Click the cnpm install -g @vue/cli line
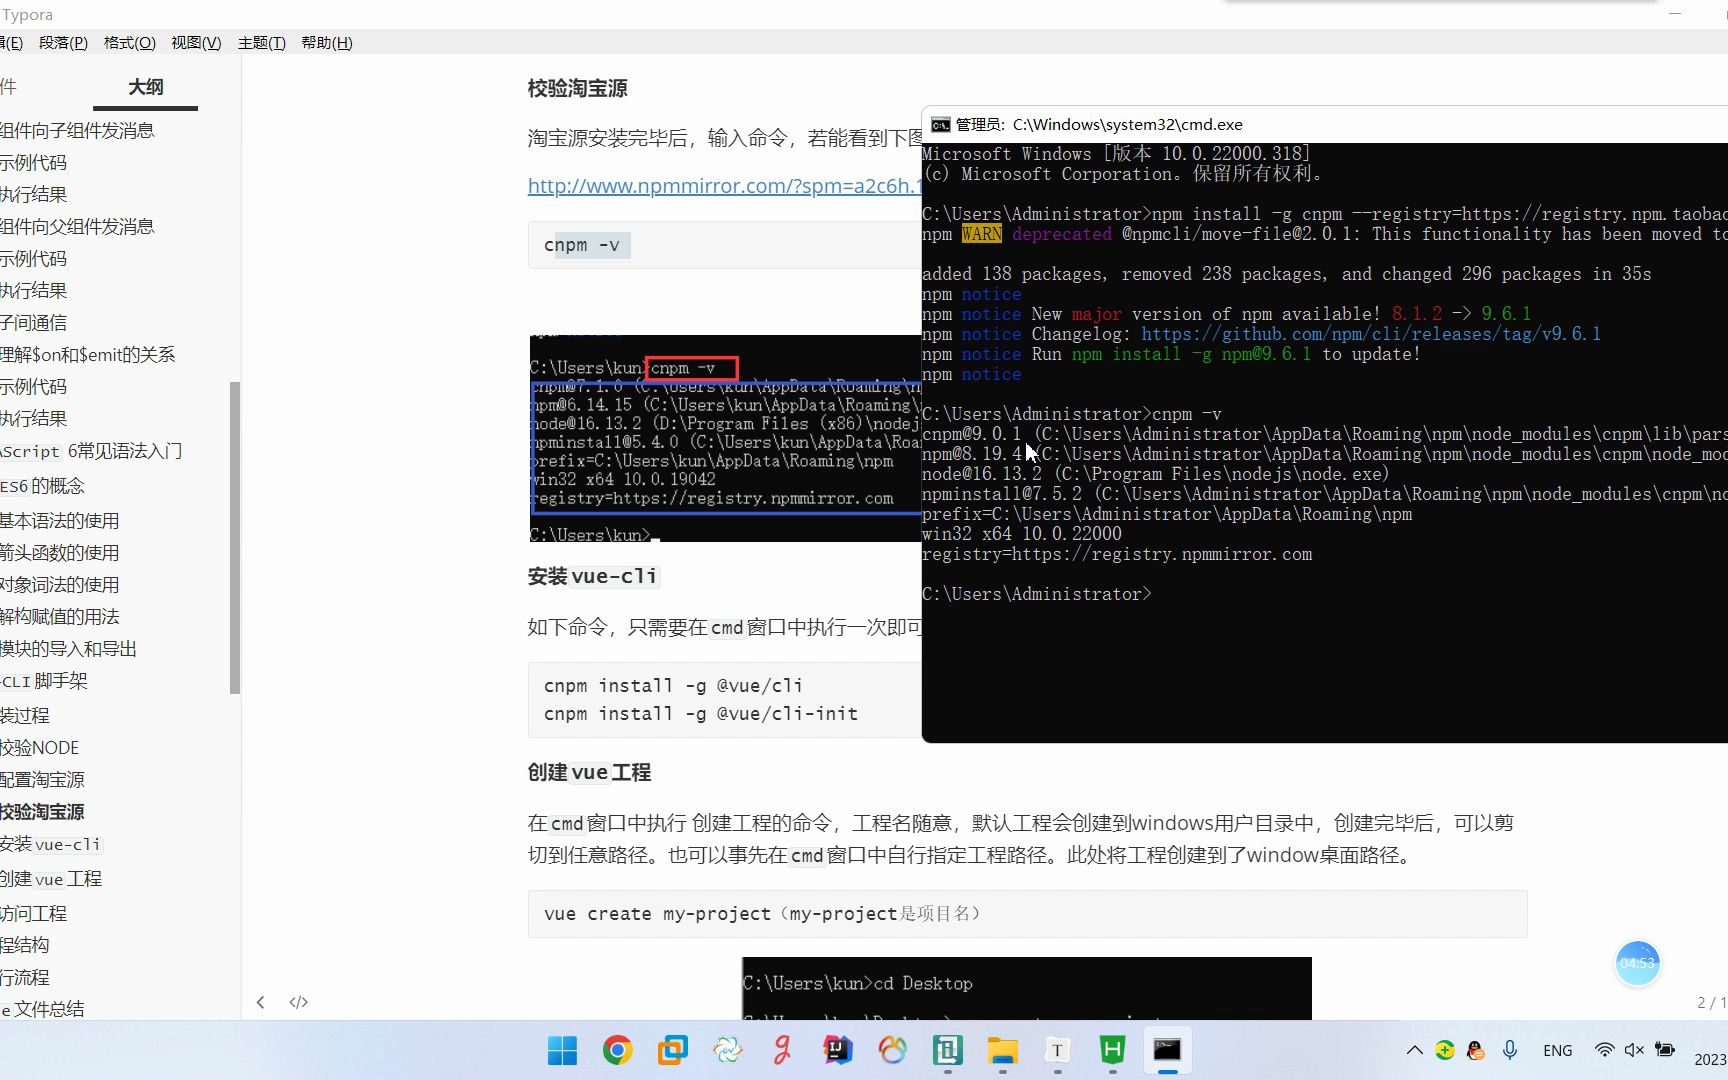This screenshot has height=1080, width=1728. pyautogui.click(x=673, y=686)
